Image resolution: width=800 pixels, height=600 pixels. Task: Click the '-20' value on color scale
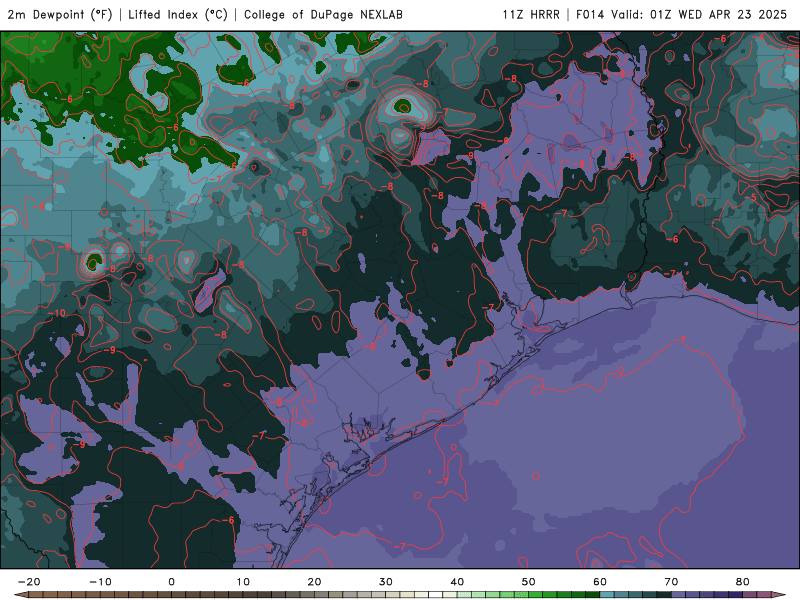click(x=29, y=582)
